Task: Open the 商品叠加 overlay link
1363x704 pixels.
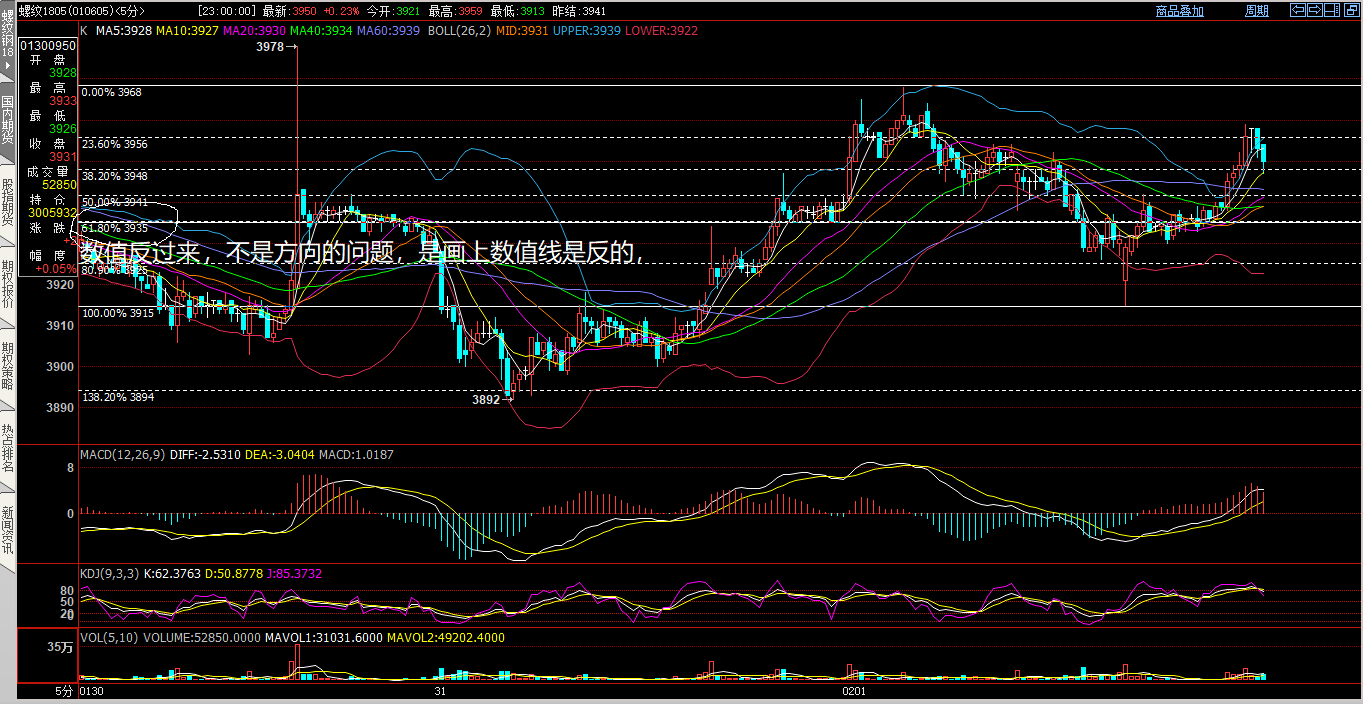Action: point(1179,11)
